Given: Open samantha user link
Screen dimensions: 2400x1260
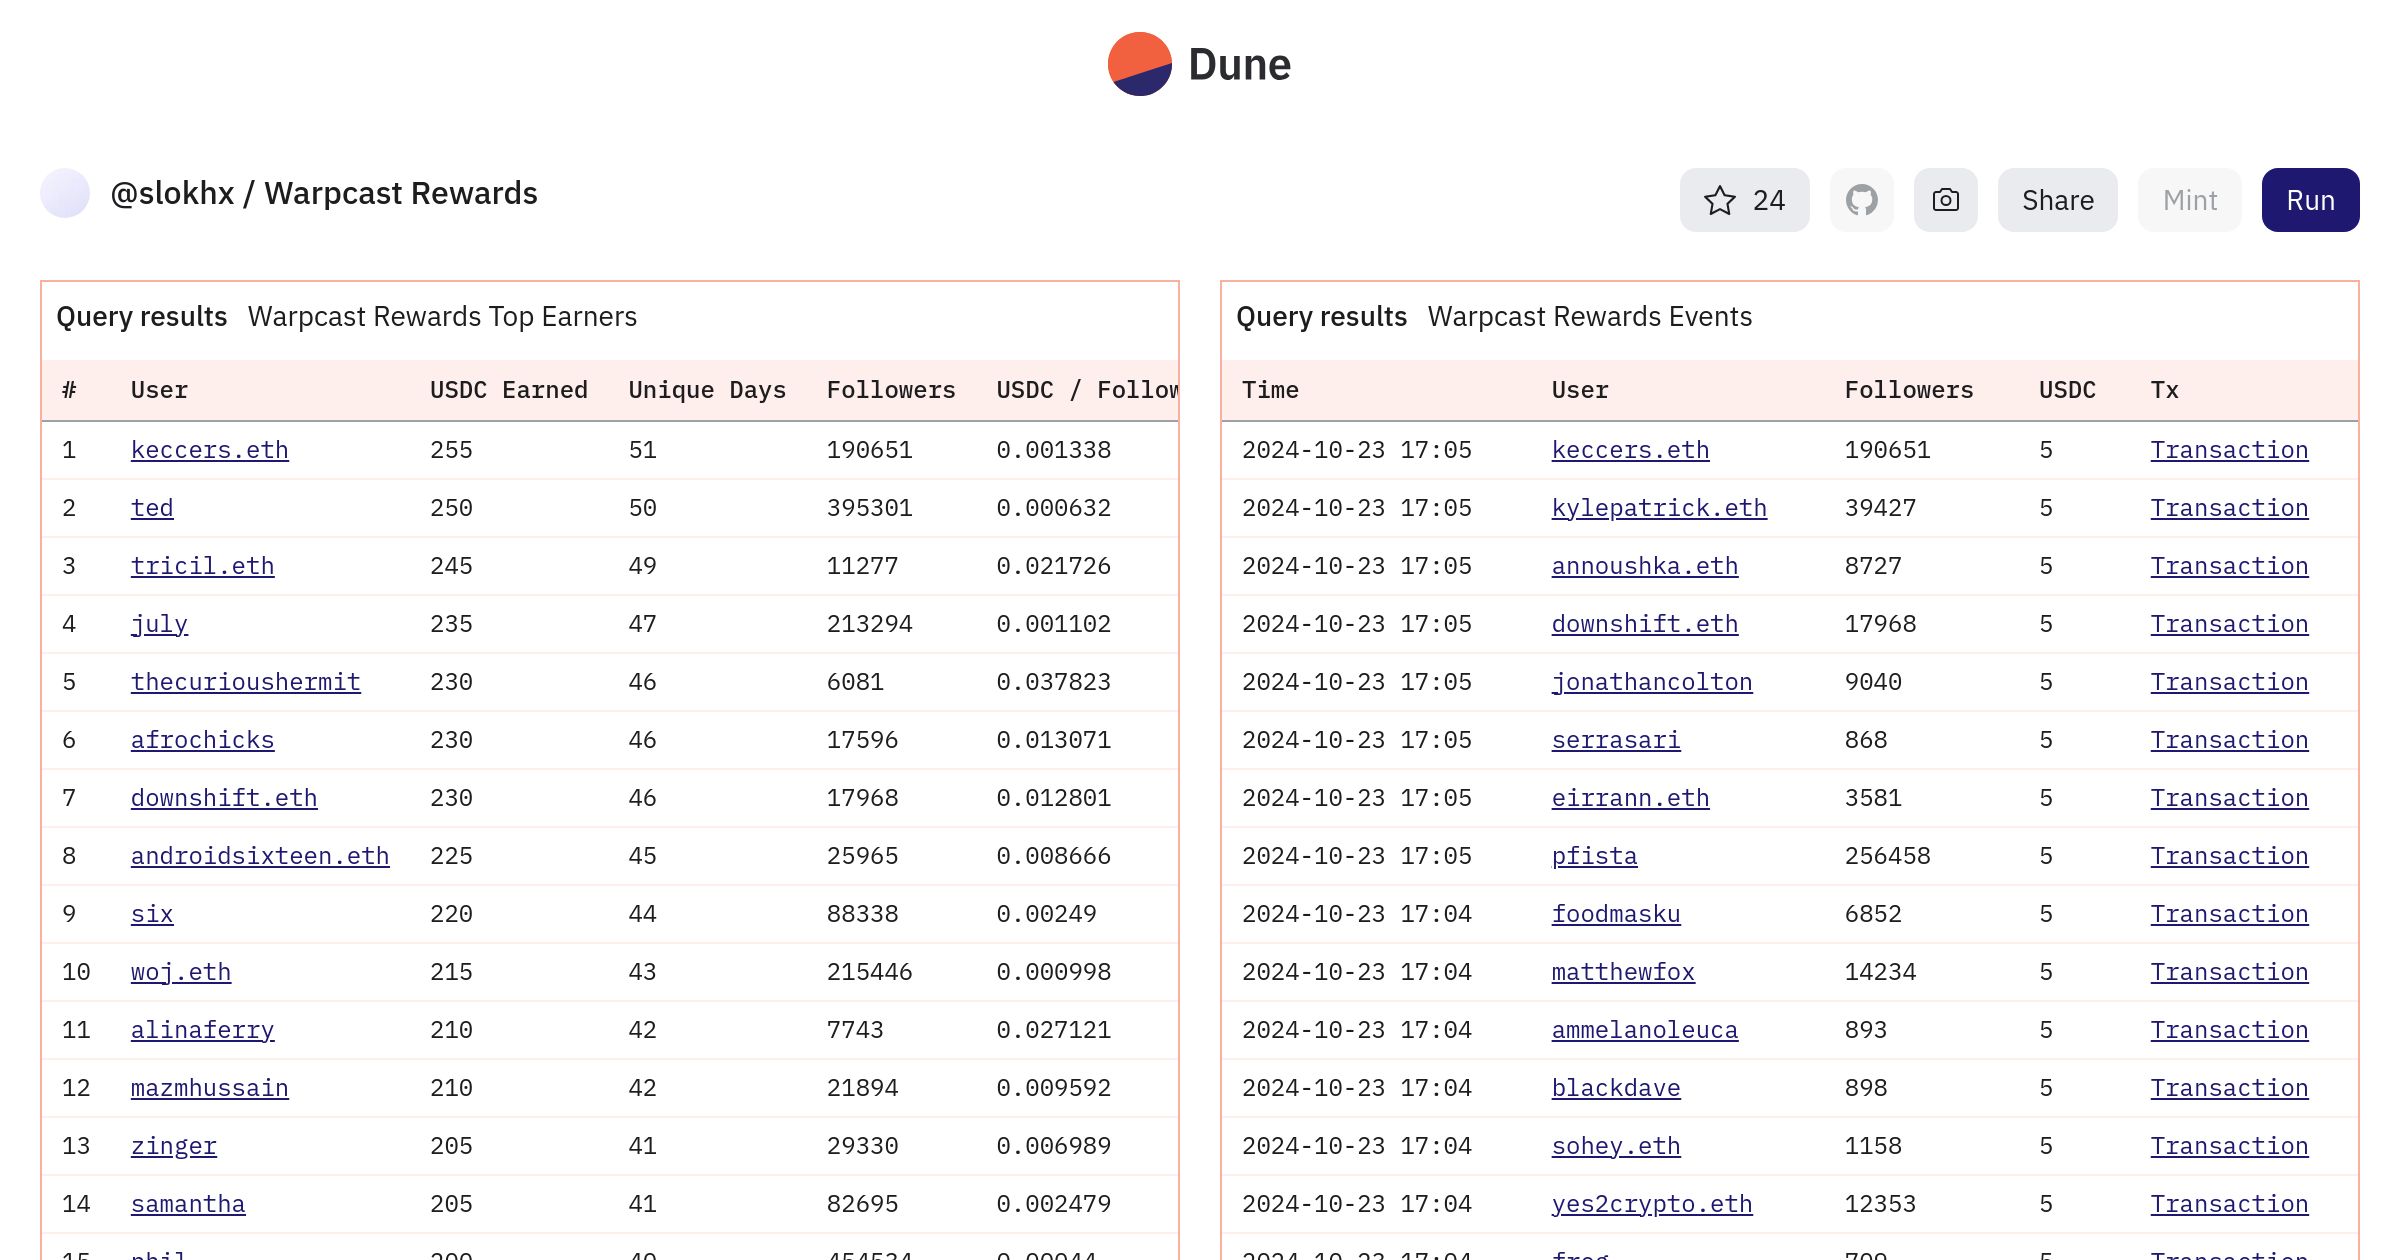Looking at the screenshot, I should click(187, 1204).
